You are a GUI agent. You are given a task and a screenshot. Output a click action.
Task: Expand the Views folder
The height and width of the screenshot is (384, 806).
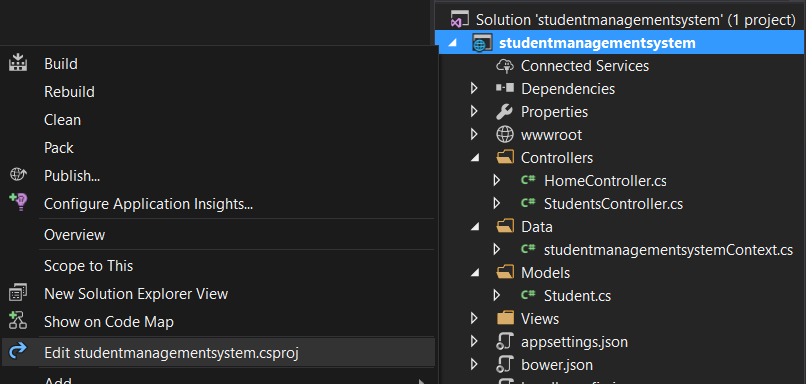474,318
